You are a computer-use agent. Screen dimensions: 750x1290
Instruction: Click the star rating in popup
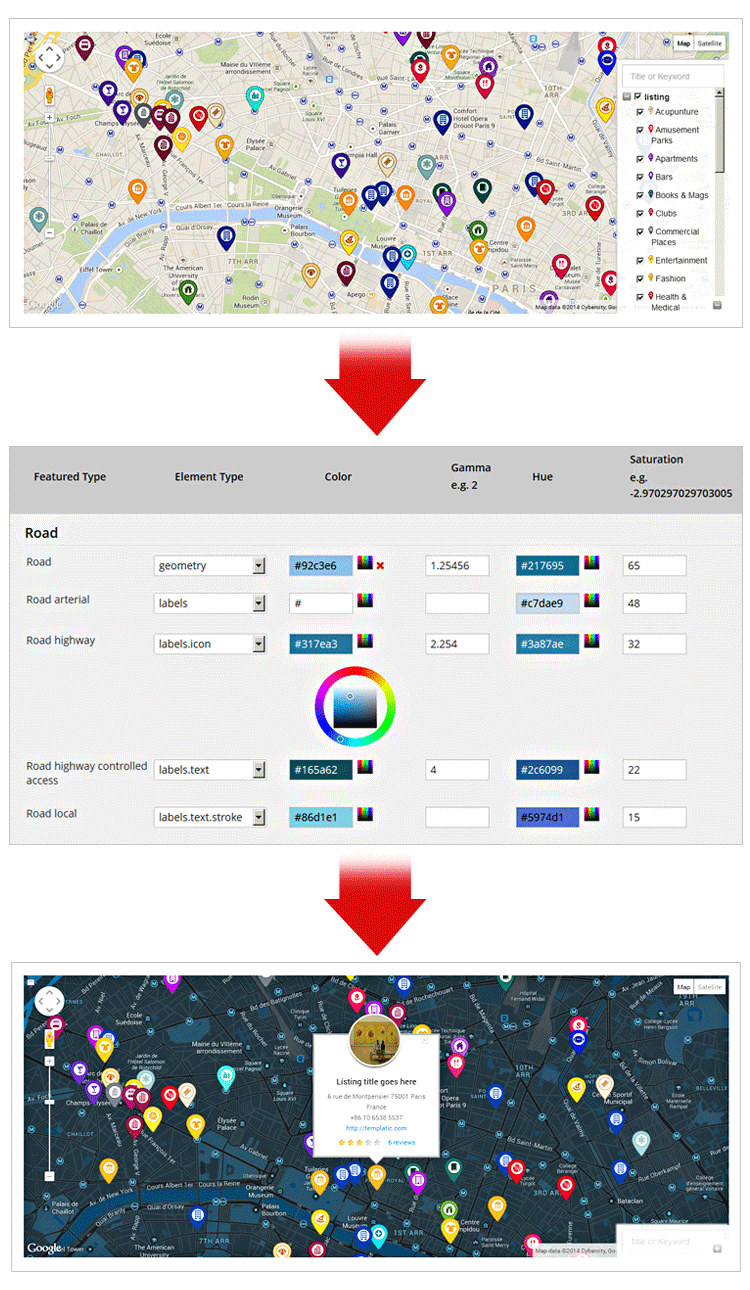pos(359,1142)
